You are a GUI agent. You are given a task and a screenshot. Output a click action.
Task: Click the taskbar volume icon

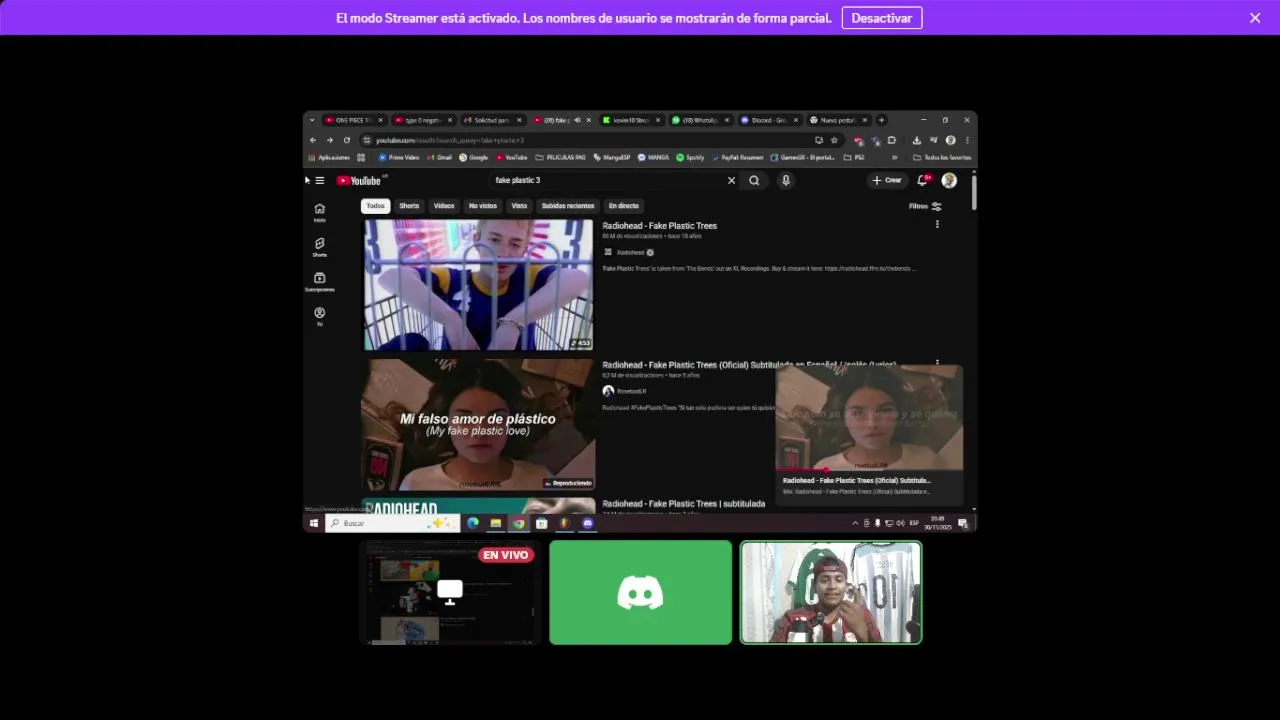click(x=900, y=523)
